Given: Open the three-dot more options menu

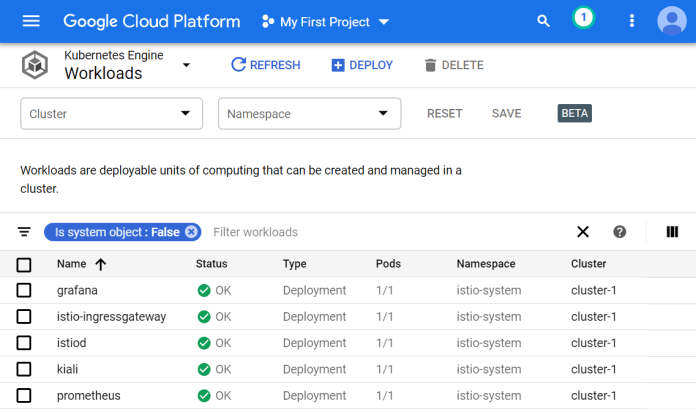Looking at the screenshot, I should 632,21.
